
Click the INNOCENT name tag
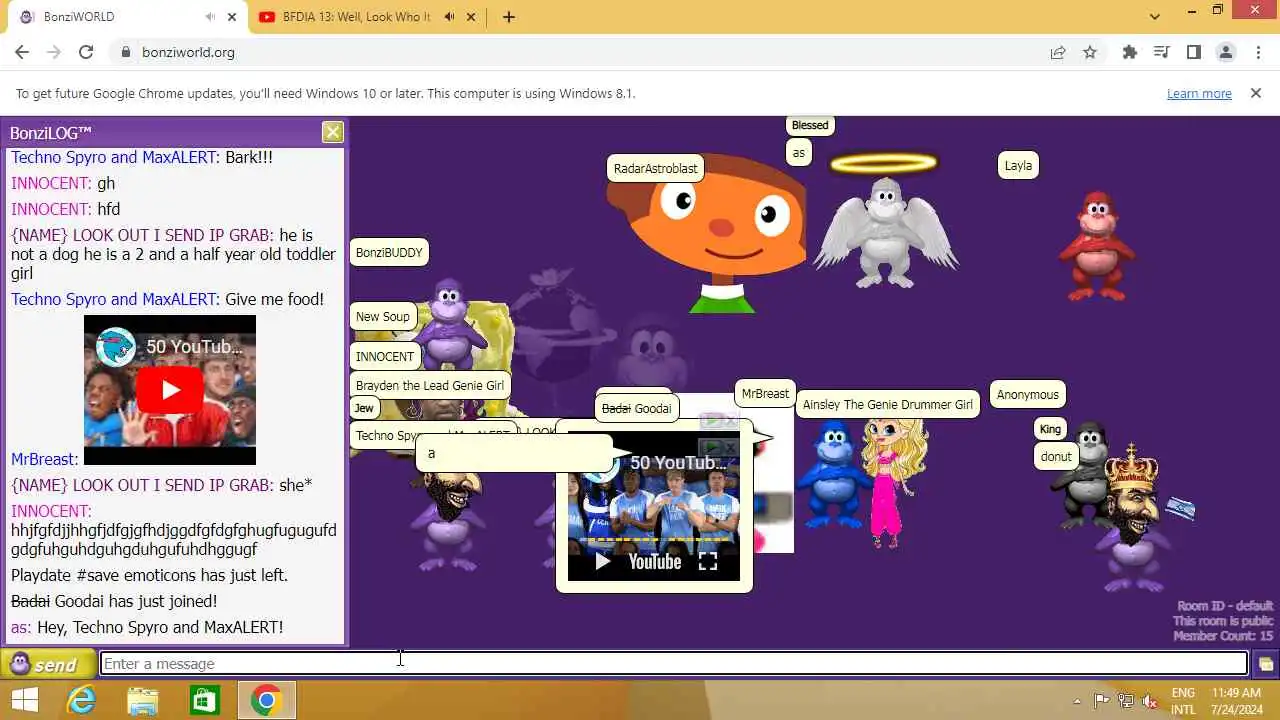coord(385,356)
